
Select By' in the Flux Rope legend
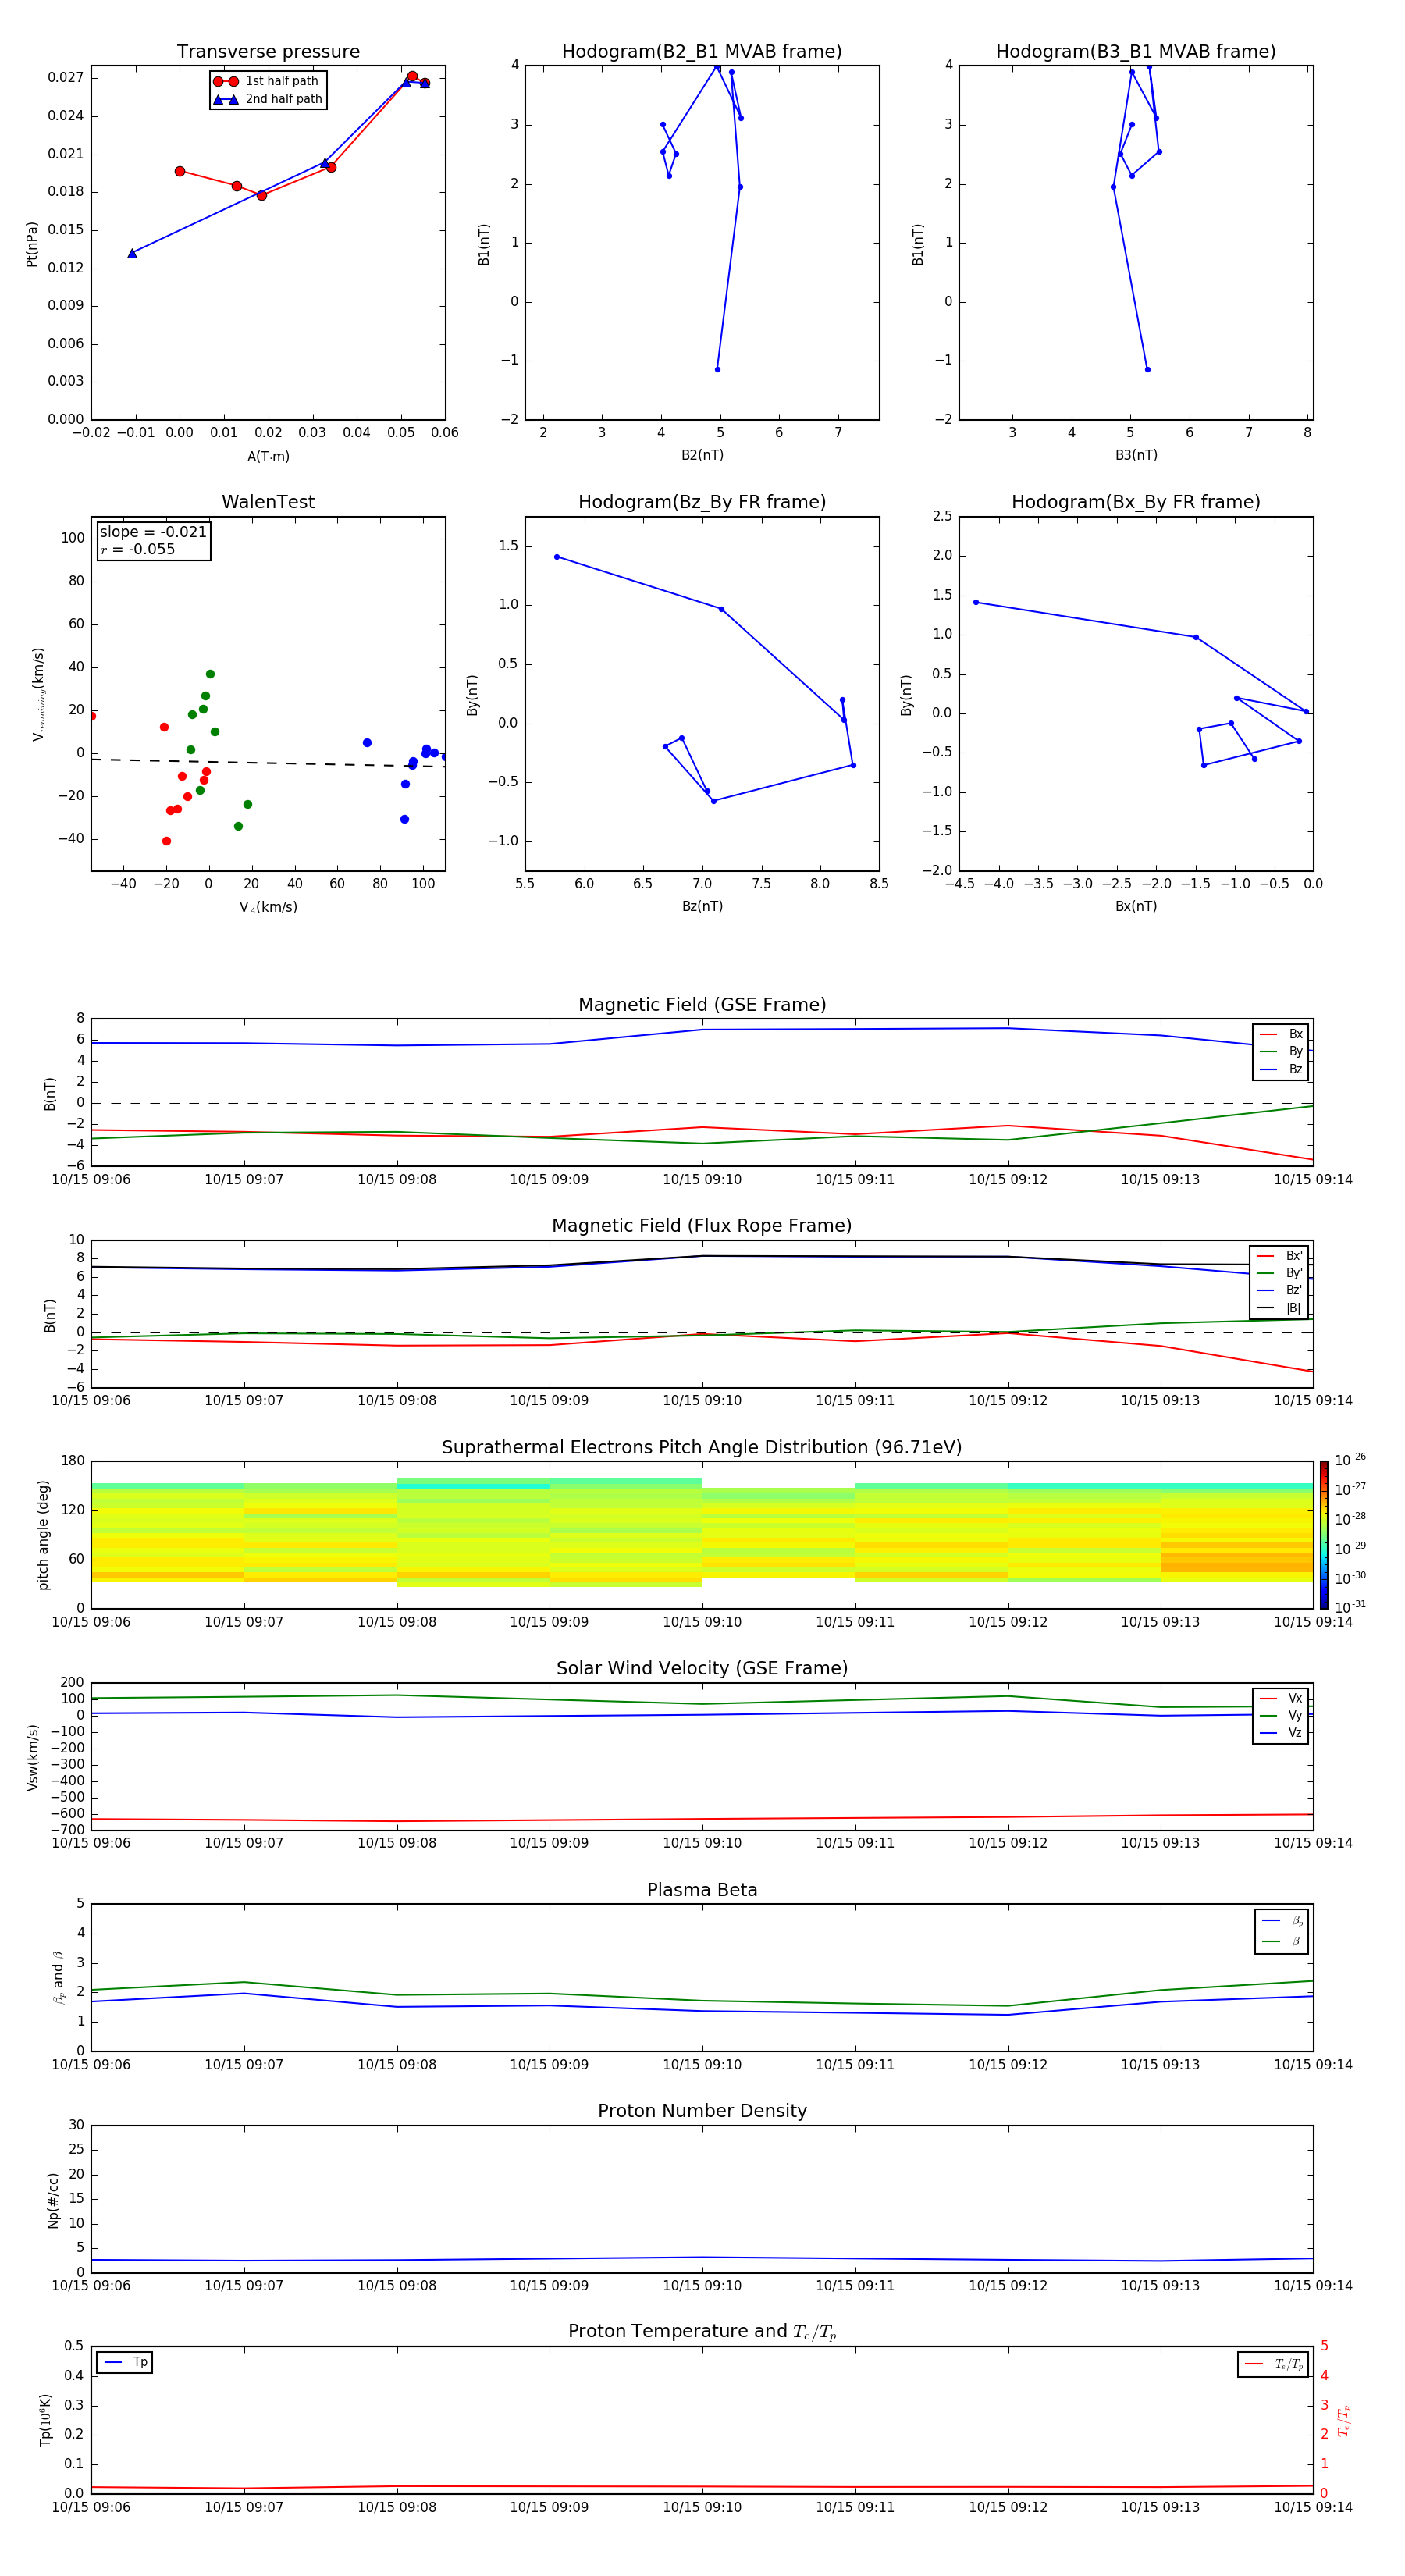1279,1273
